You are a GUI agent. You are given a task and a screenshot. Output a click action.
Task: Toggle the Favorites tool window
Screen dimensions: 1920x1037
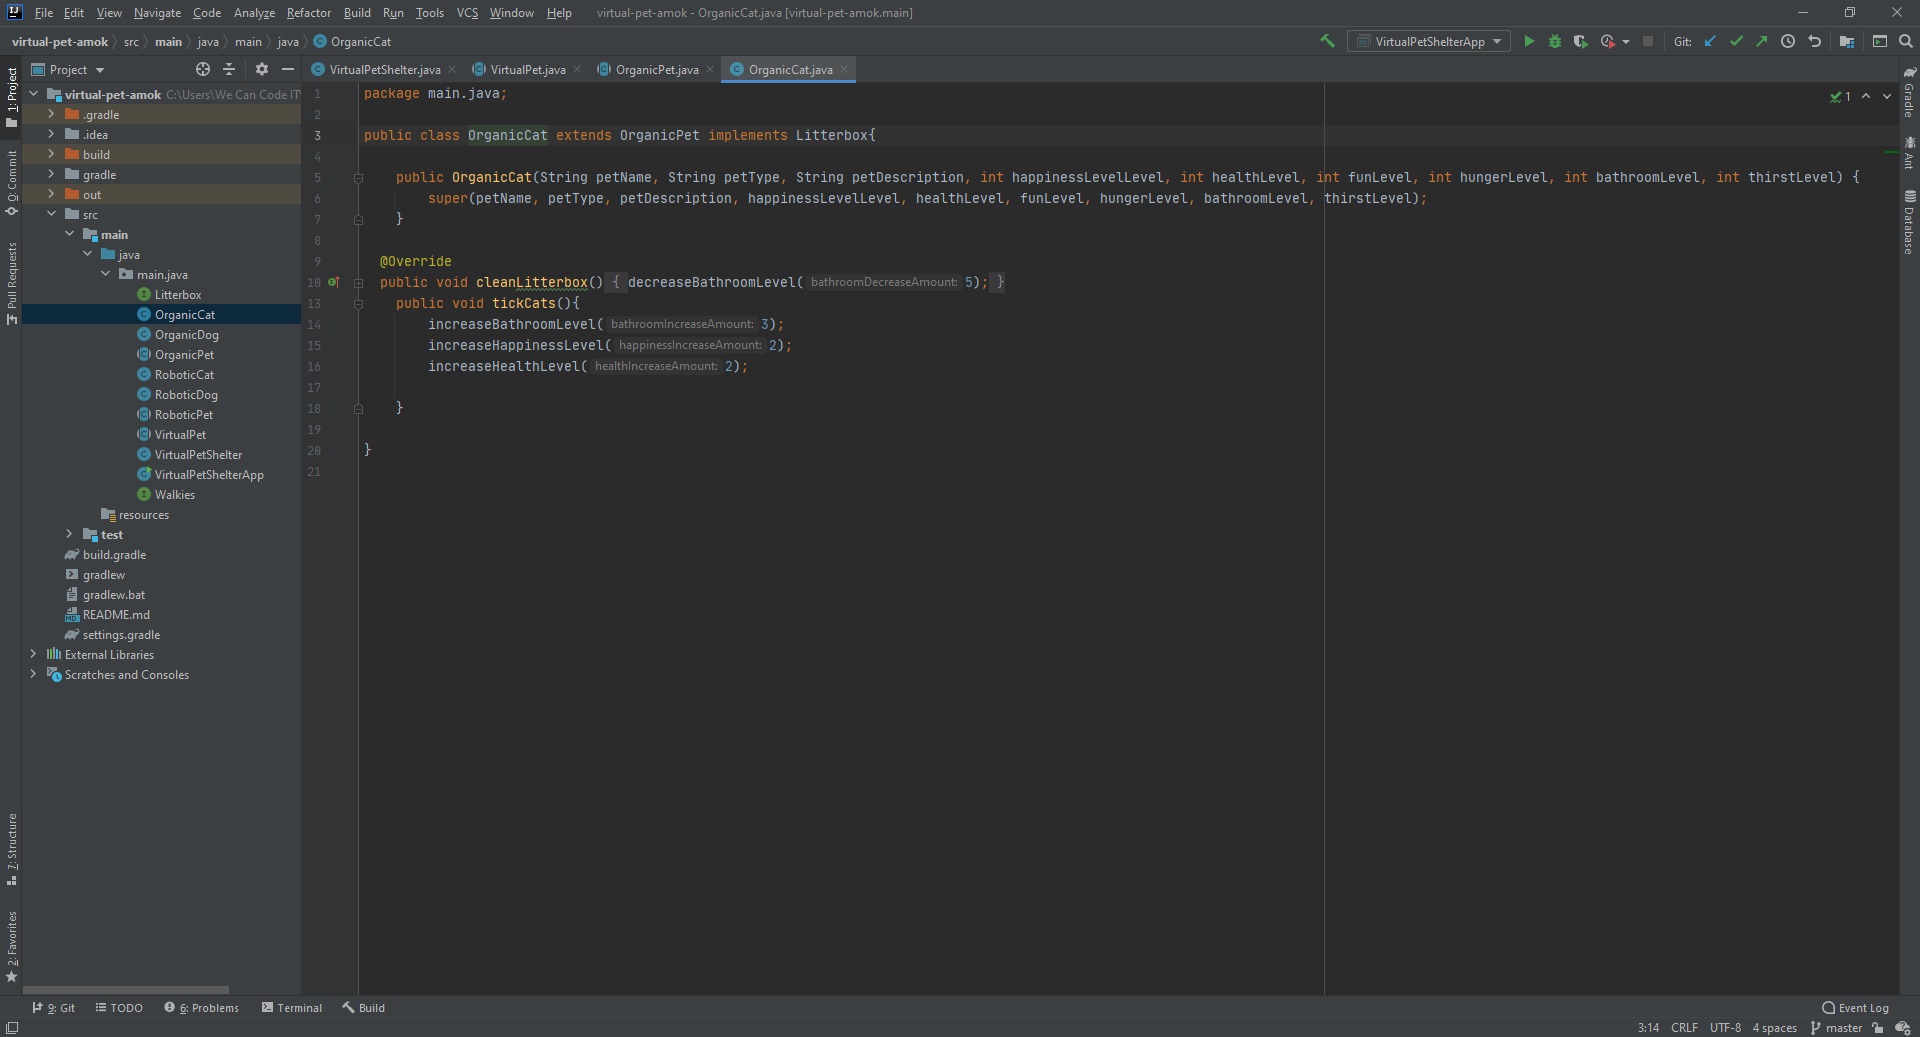[11, 946]
